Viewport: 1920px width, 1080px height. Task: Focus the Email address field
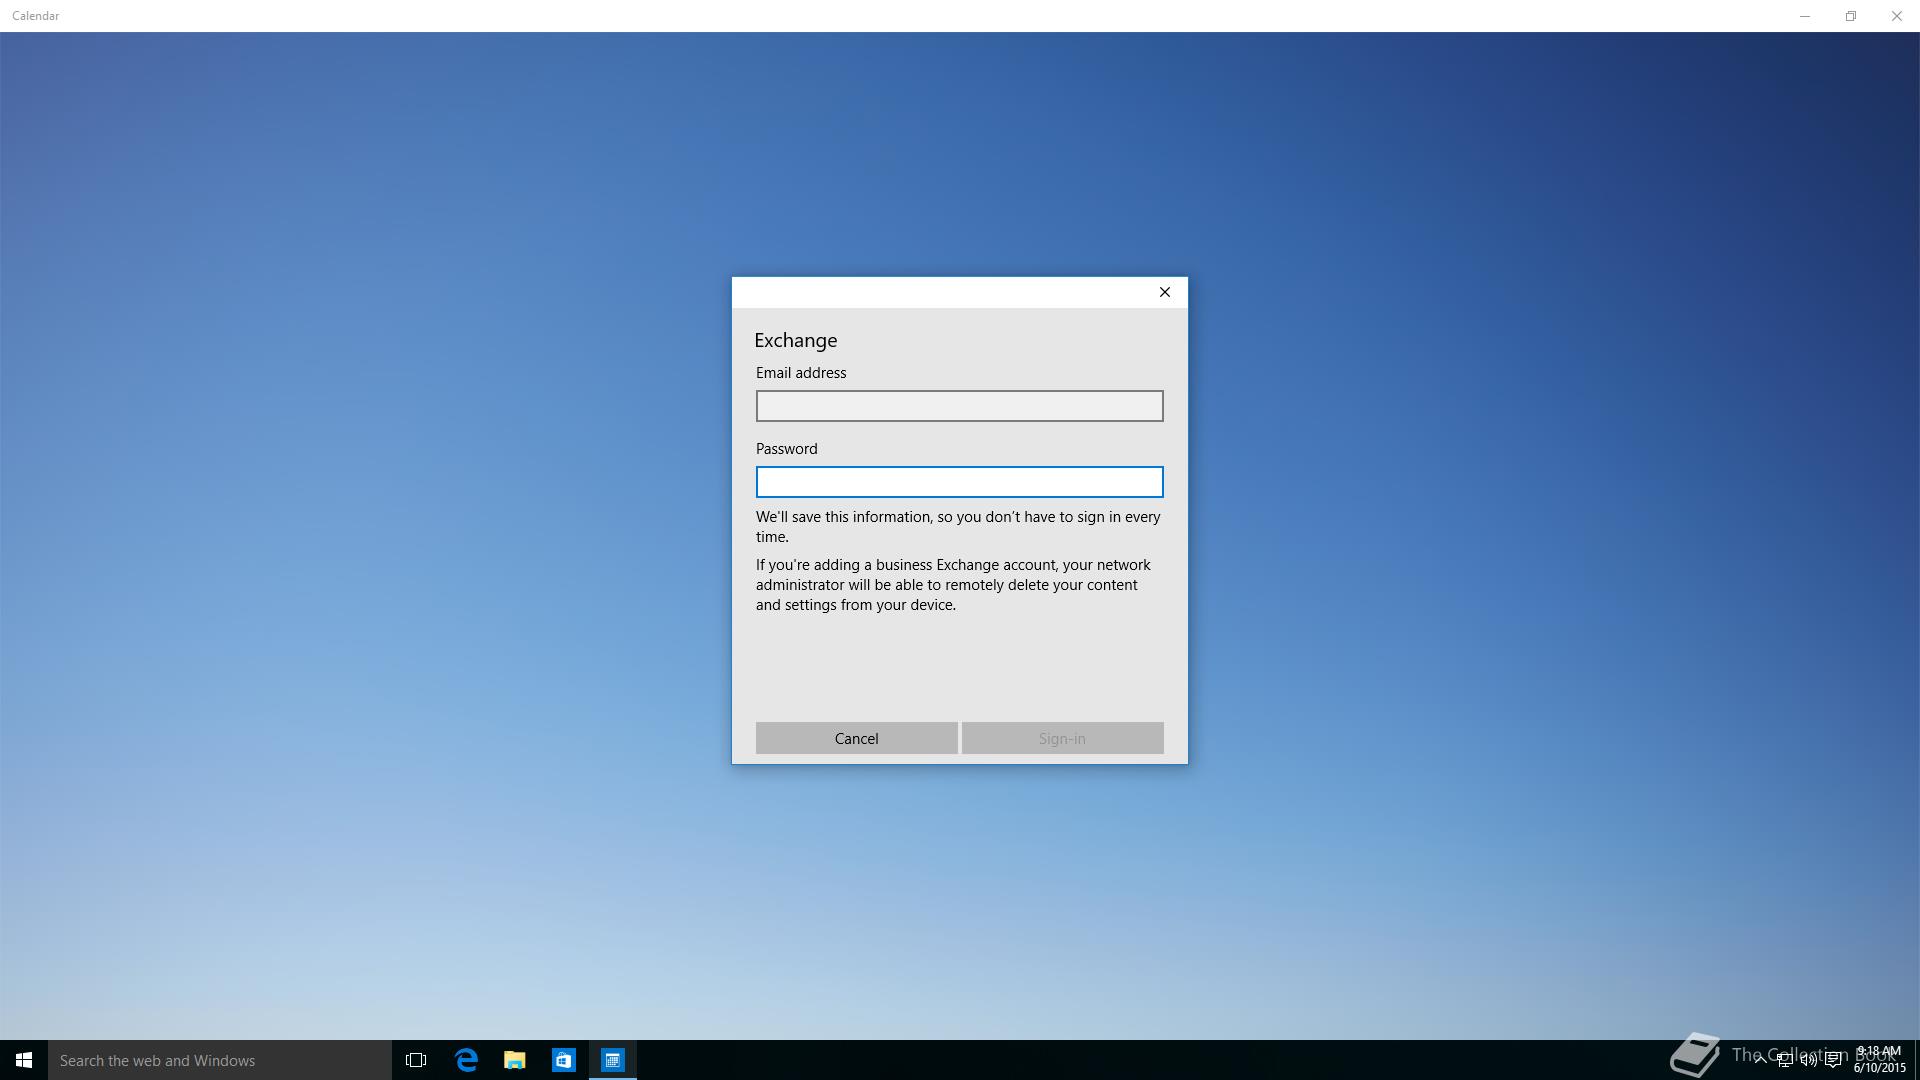(x=959, y=406)
